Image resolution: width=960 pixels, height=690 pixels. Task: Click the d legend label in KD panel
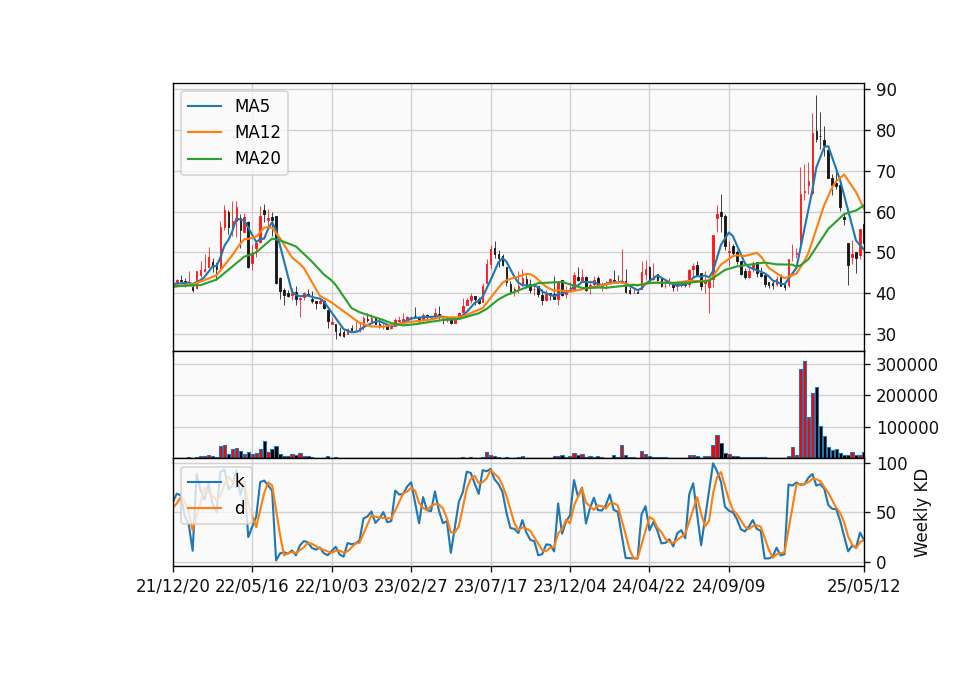point(239,508)
